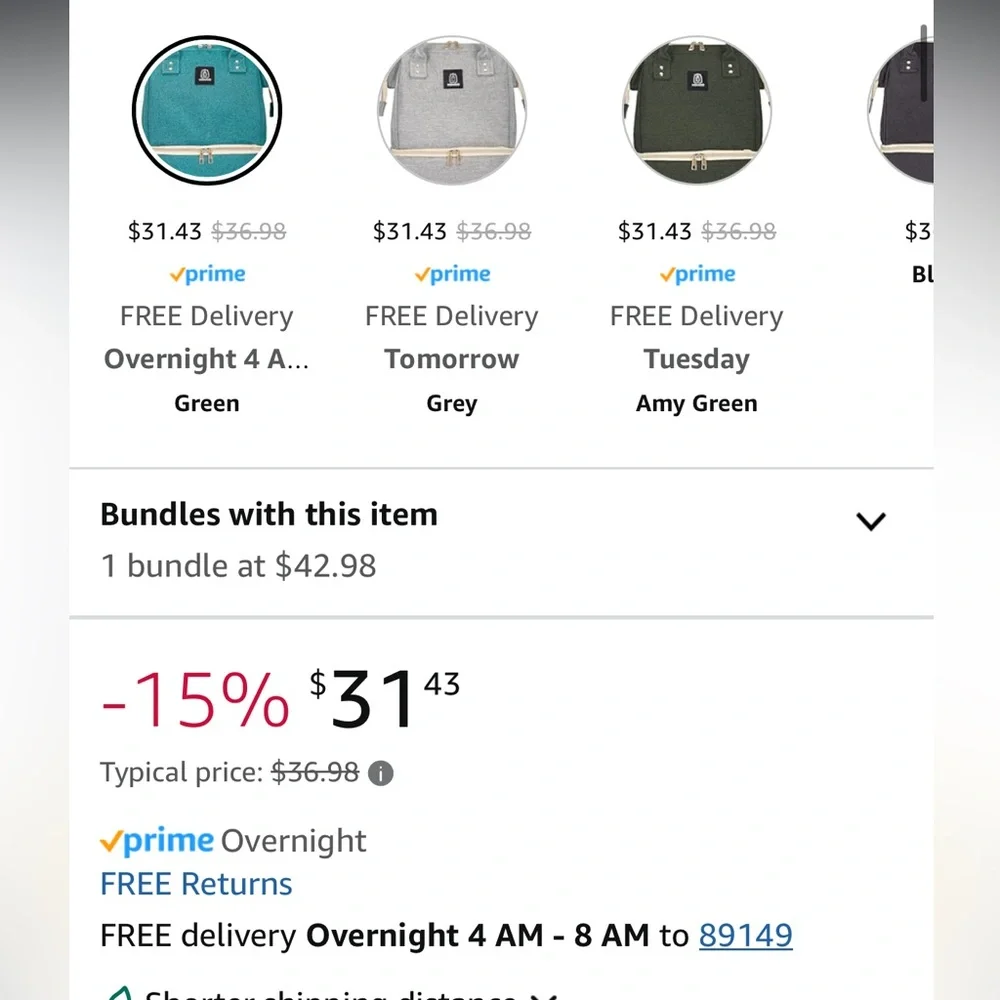Pick the Amy Green backpack variant
This screenshot has height=1000, width=1000.
coord(696,110)
